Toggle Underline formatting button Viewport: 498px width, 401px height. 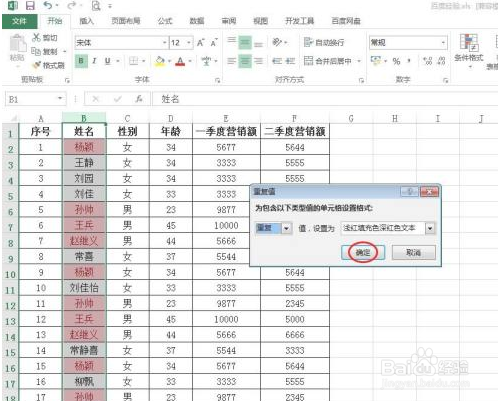107,61
